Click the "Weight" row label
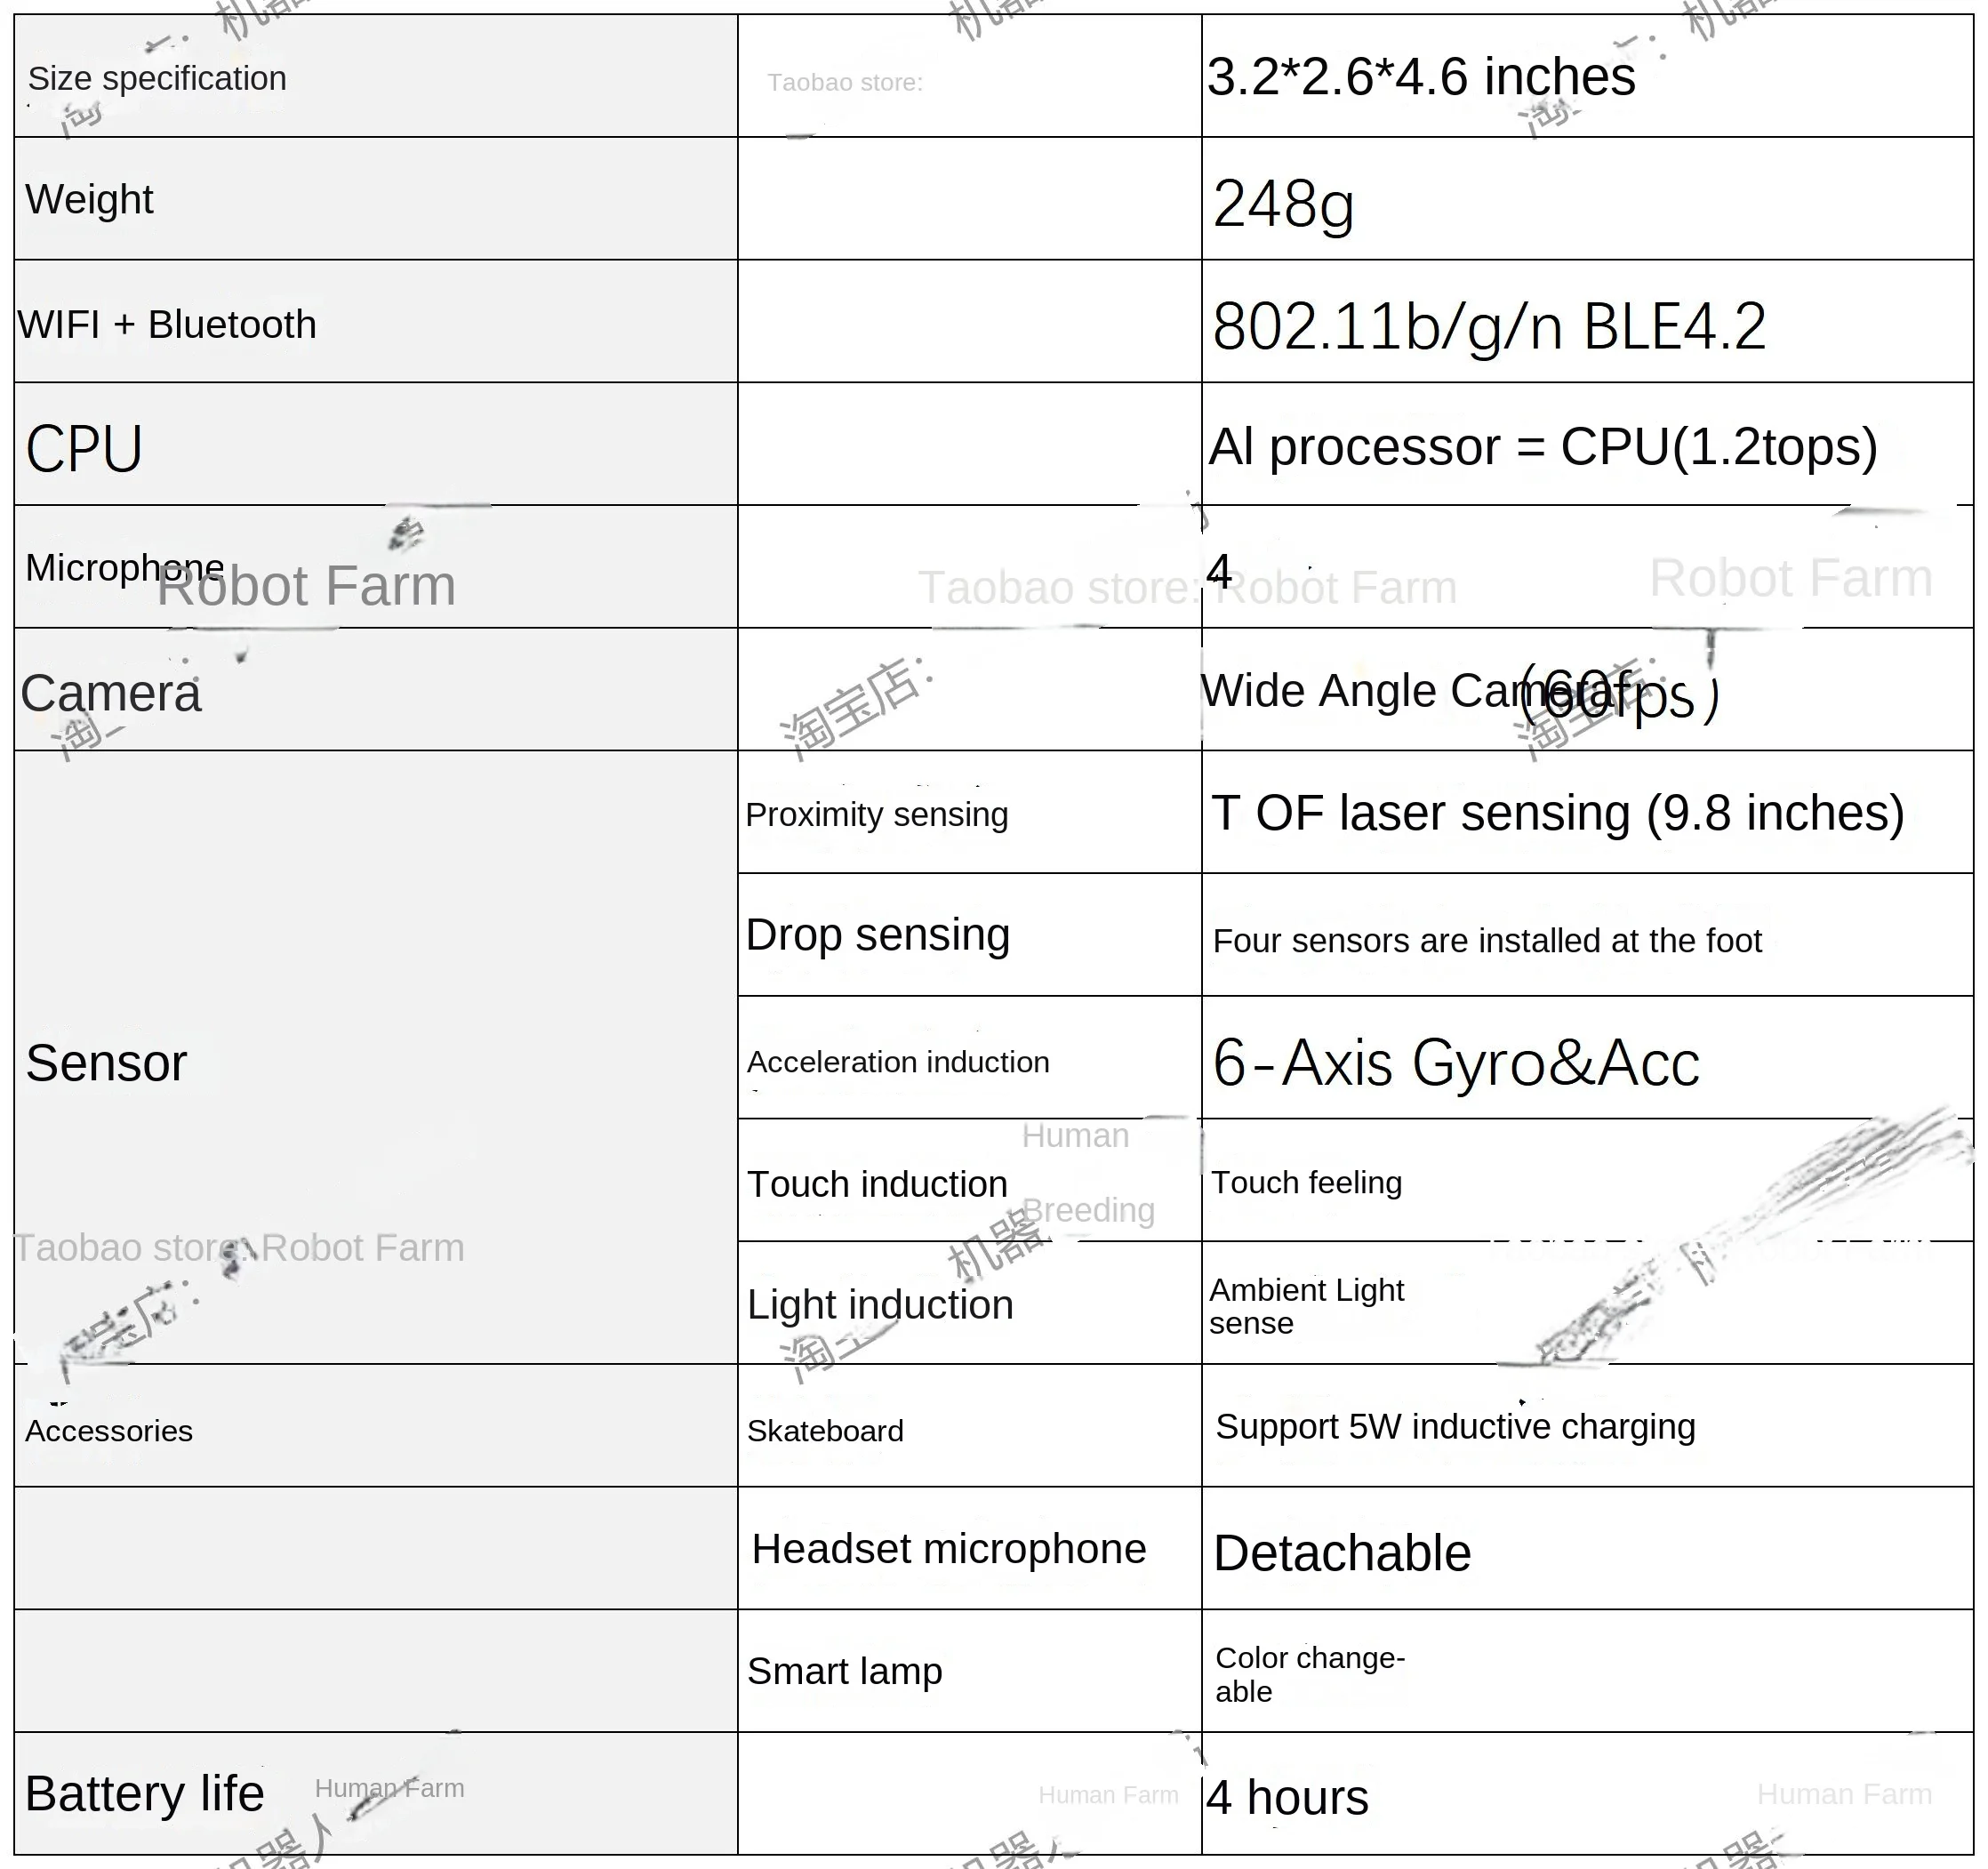The height and width of the screenshot is (1869, 1988). (x=89, y=199)
